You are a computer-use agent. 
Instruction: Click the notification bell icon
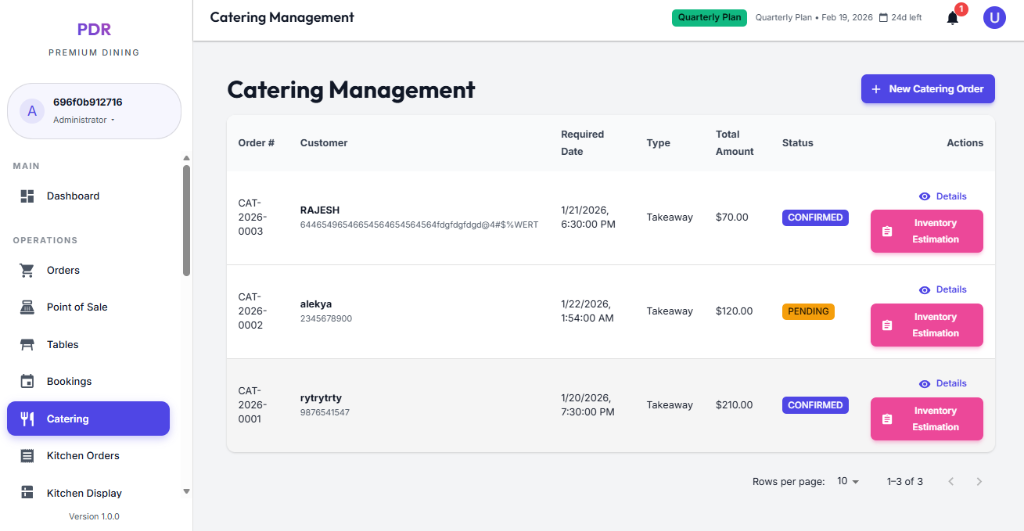(x=952, y=18)
